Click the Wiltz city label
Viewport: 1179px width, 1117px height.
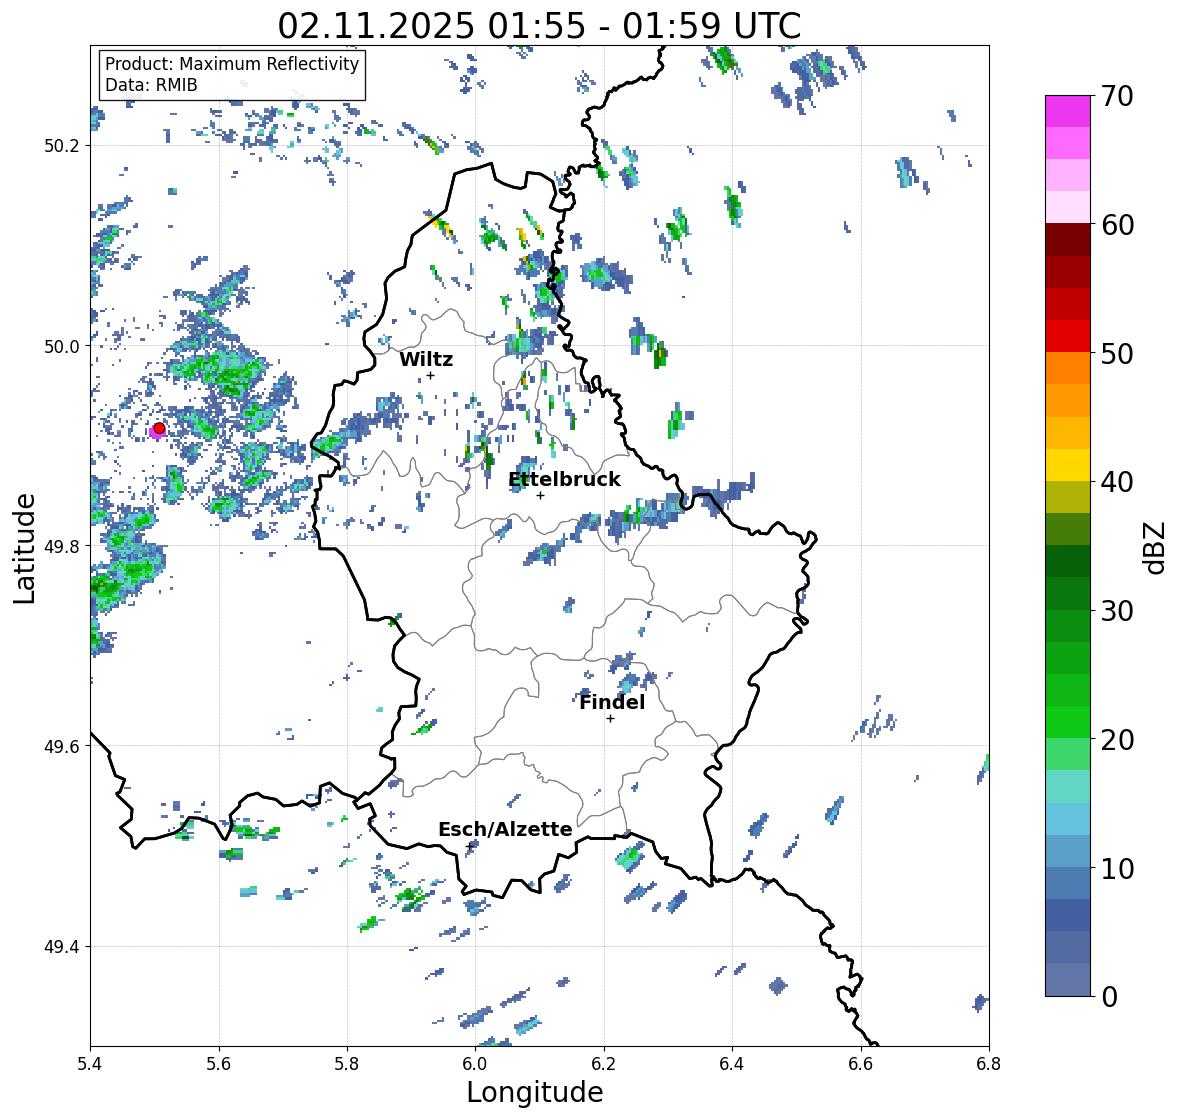coord(426,359)
